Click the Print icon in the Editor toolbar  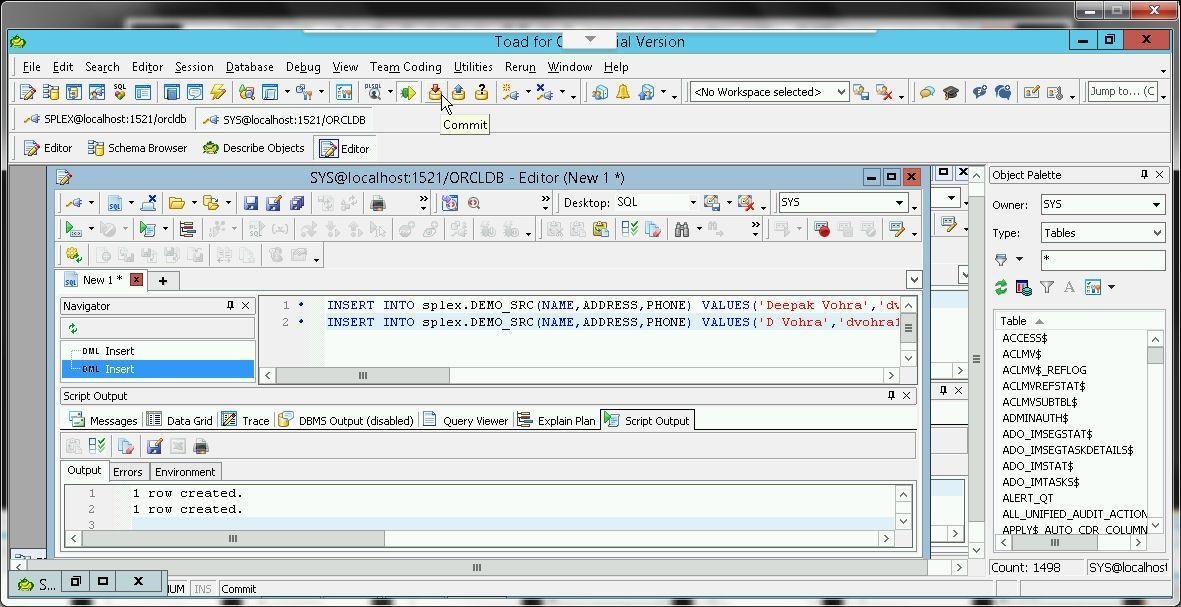pos(378,203)
